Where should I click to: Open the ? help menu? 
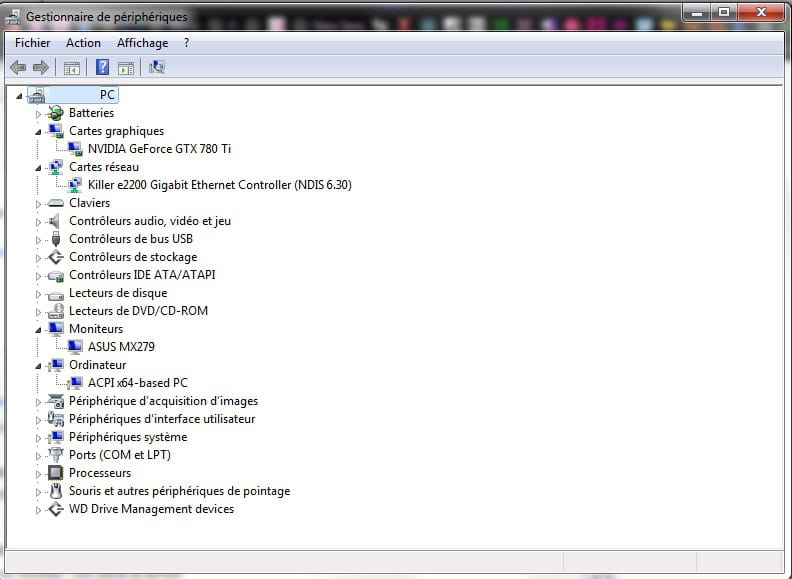point(186,43)
